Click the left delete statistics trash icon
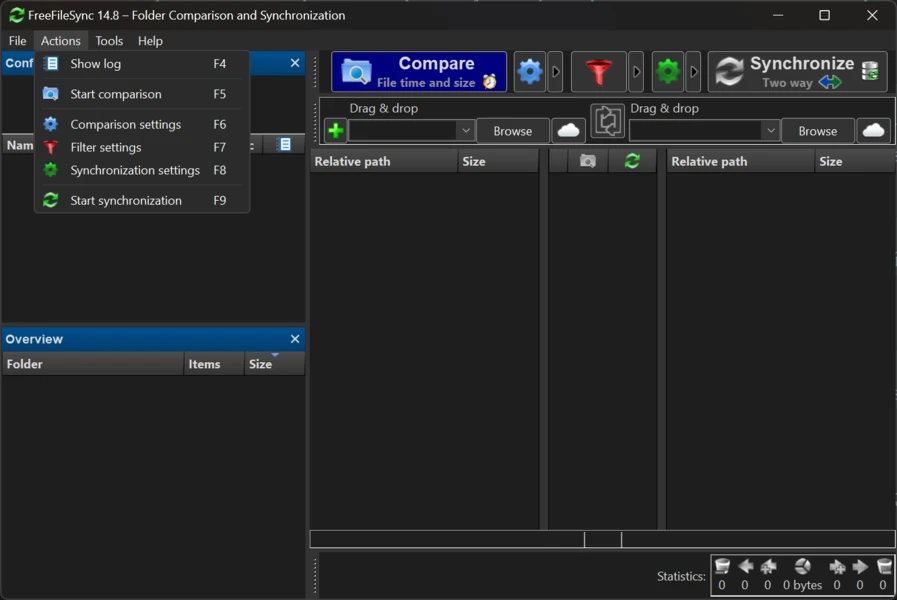The image size is (897, 600). click(722, 566)
